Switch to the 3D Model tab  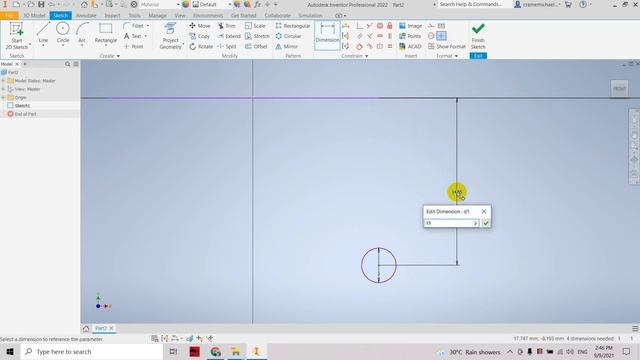pyautogui.click(x=34, y=16)
